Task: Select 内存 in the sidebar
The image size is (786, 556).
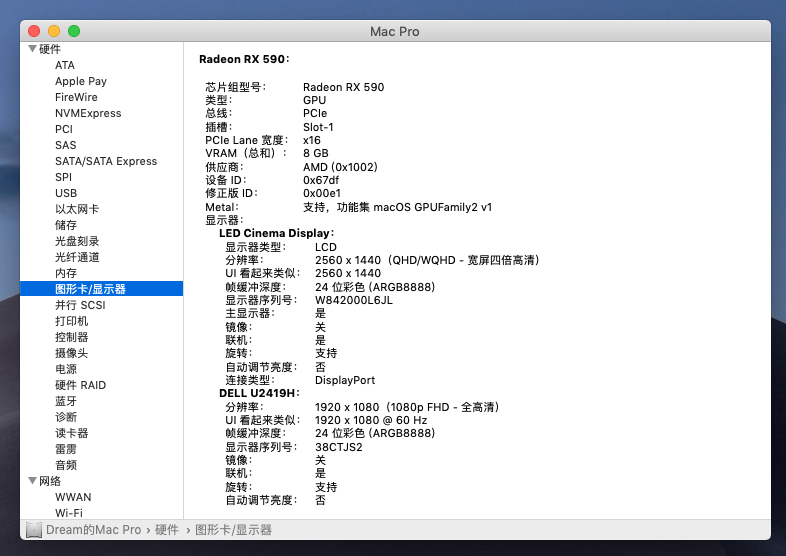Action: click(66, 273)
